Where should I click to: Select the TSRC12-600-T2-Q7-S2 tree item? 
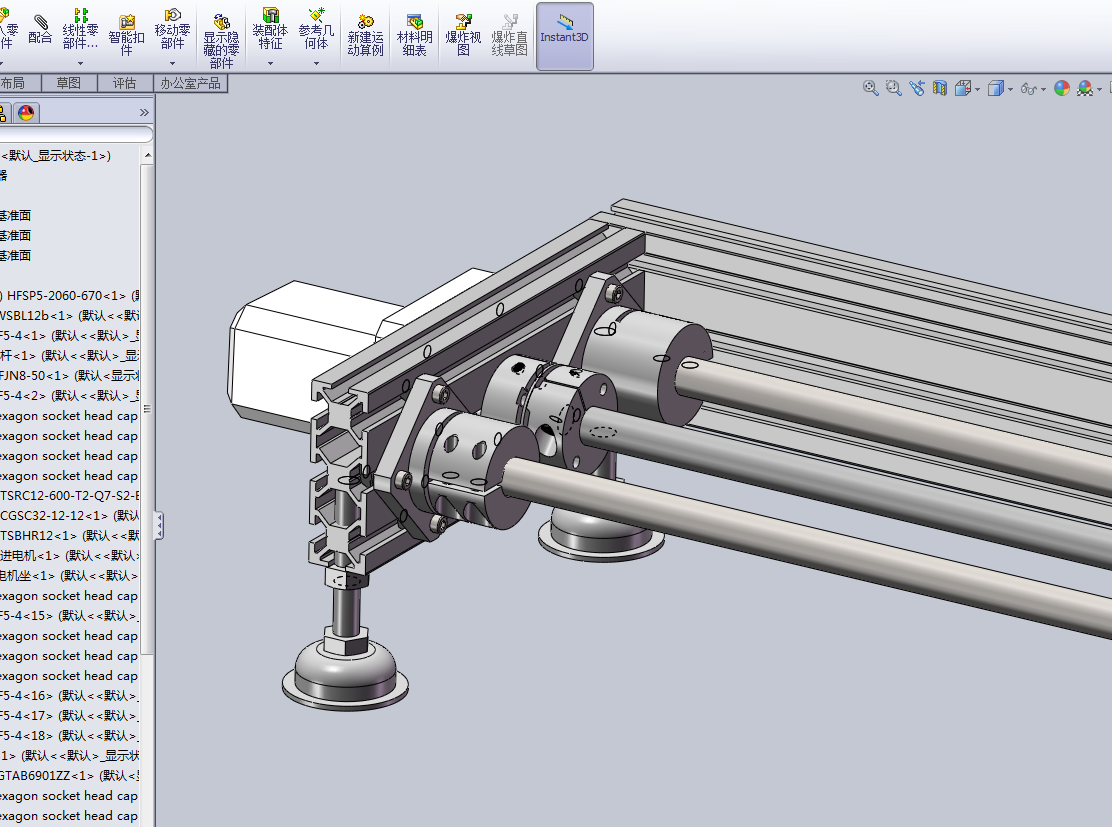coord(70,496)
